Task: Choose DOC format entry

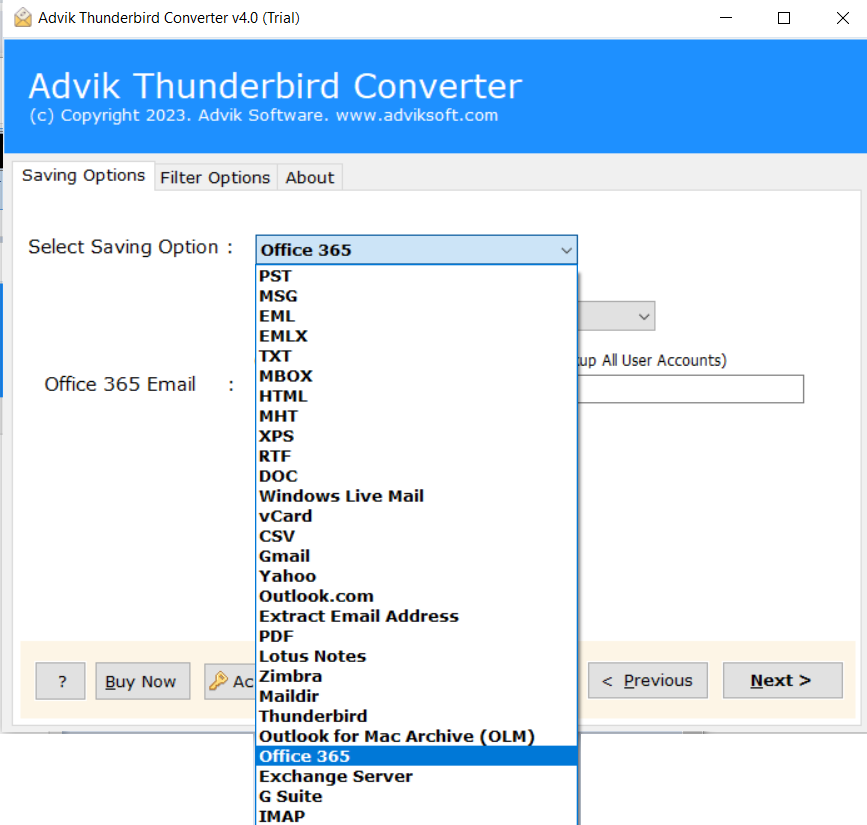Action: [416, 476]
